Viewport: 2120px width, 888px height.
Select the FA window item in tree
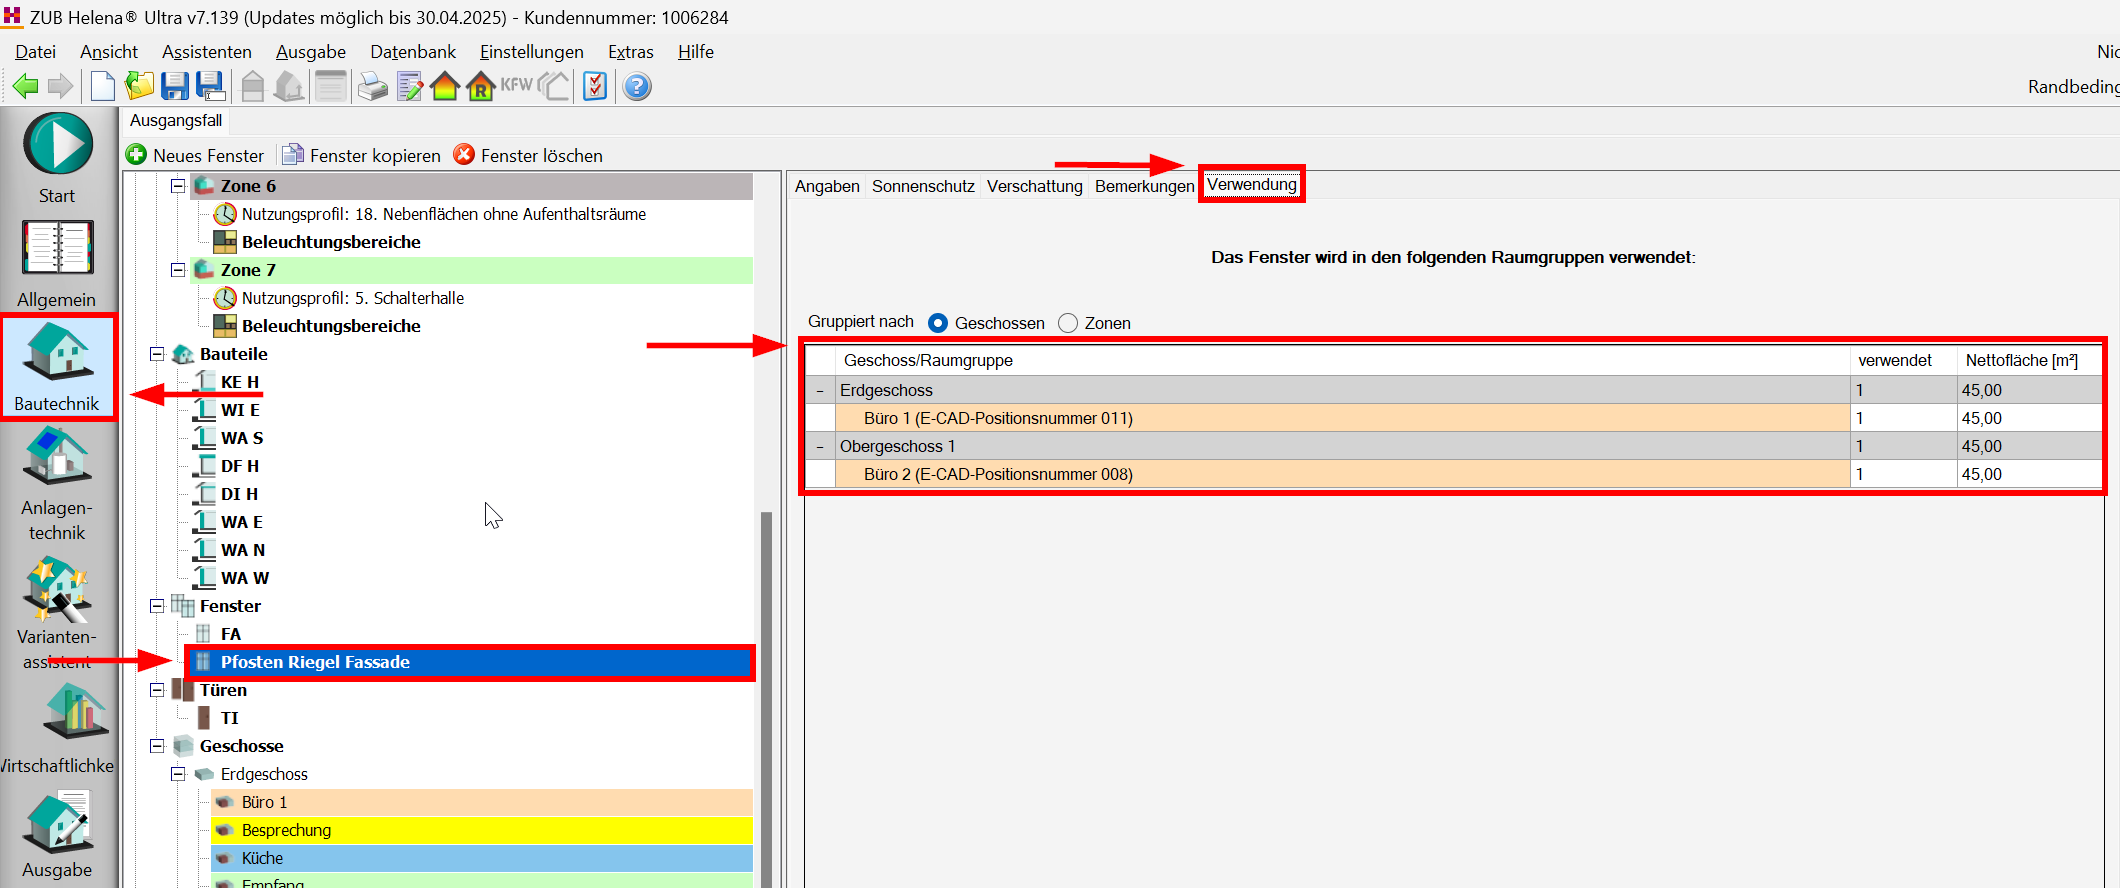(231, 634)
